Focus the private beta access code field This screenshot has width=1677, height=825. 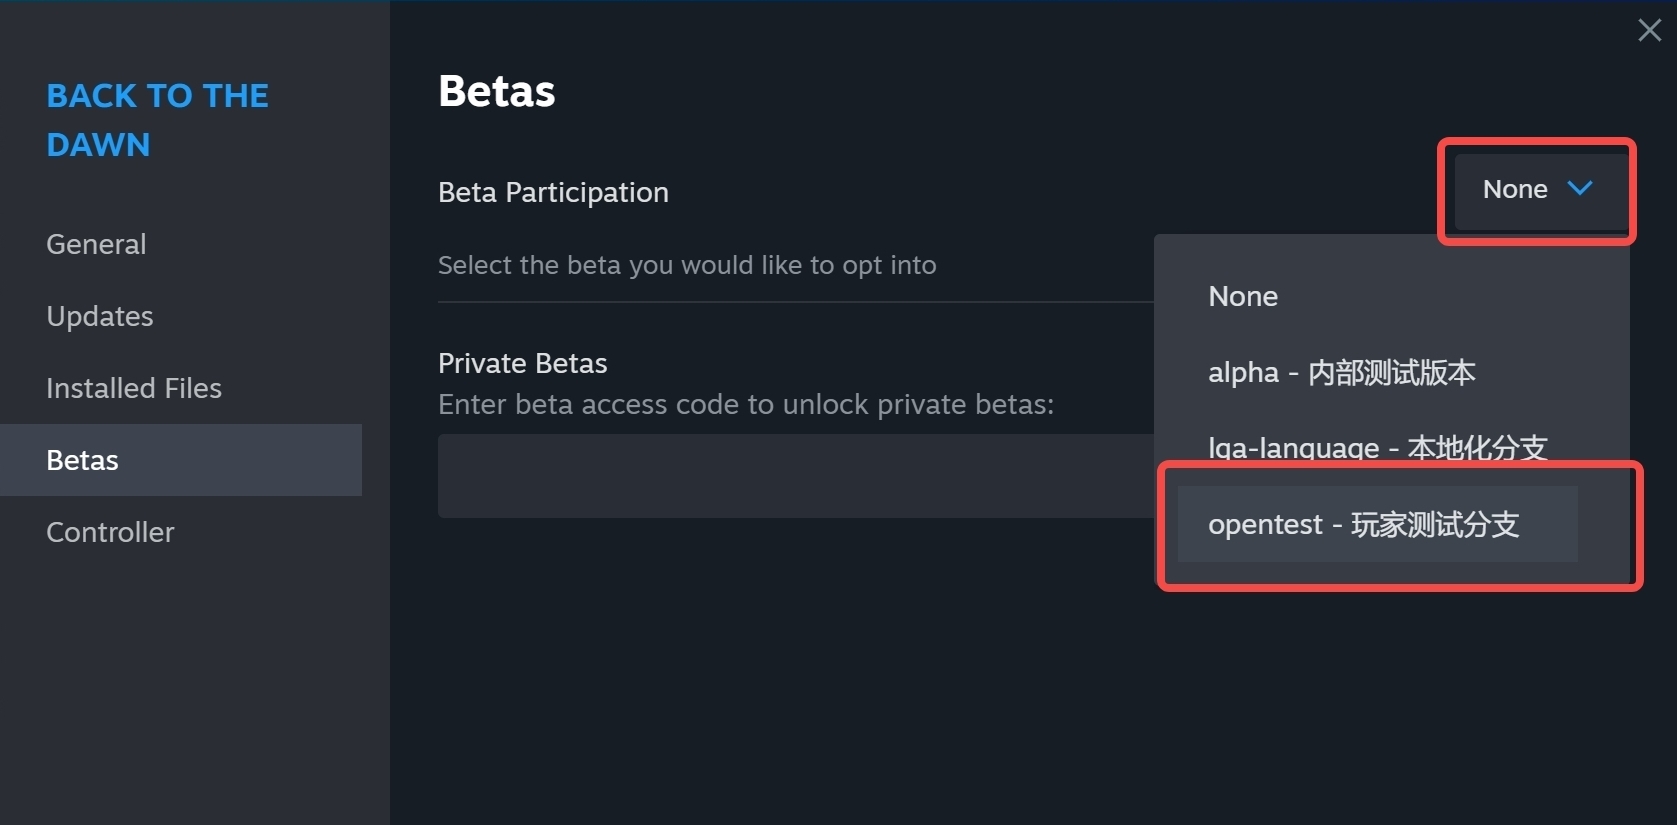tap(795, 476)
